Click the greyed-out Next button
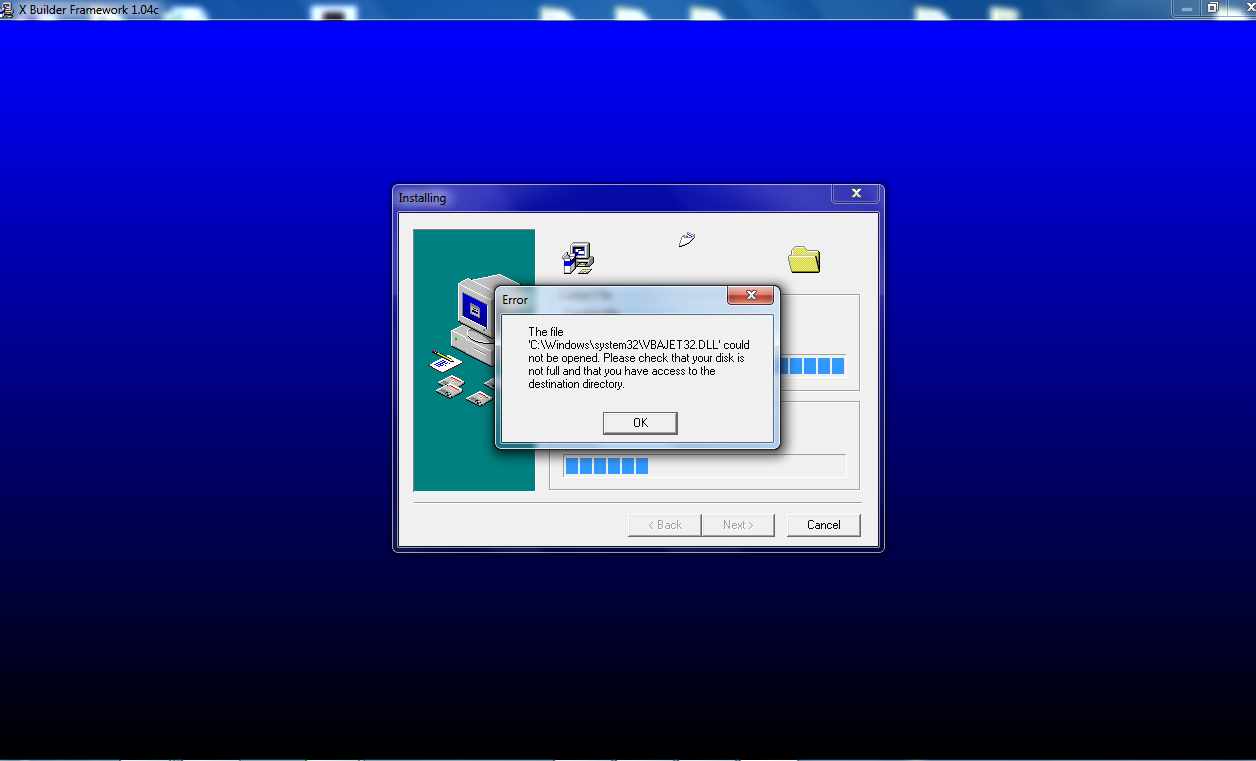This screenshot has height=761, width=1256. pos(737,525)
